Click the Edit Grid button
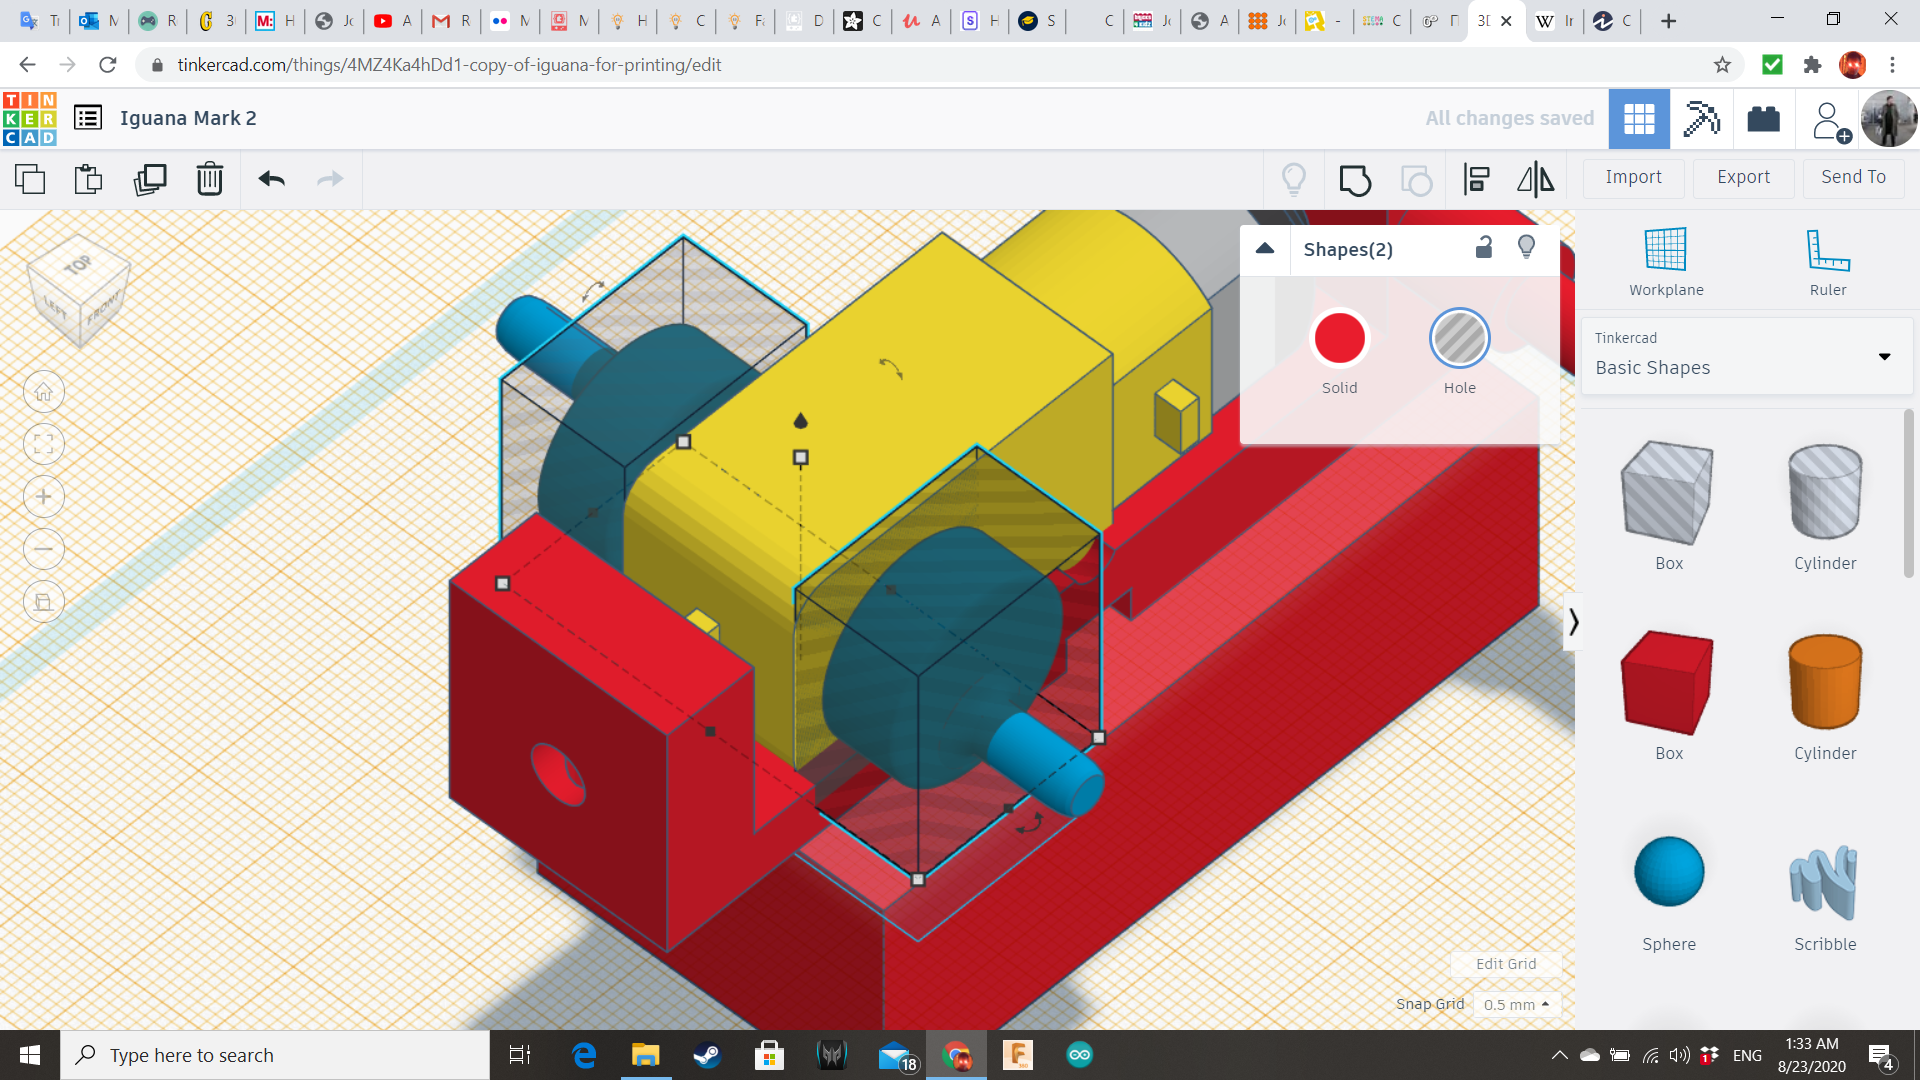 [x=1505, y=964]
